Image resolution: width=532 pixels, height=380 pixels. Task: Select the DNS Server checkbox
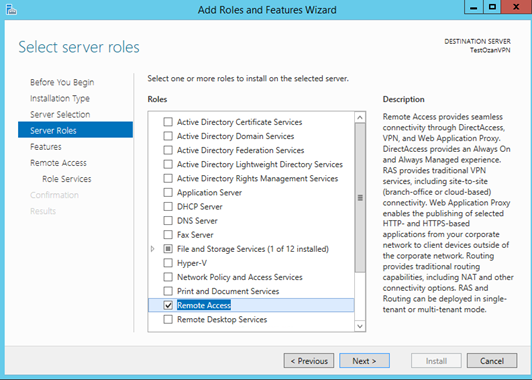tap(168, 221)
